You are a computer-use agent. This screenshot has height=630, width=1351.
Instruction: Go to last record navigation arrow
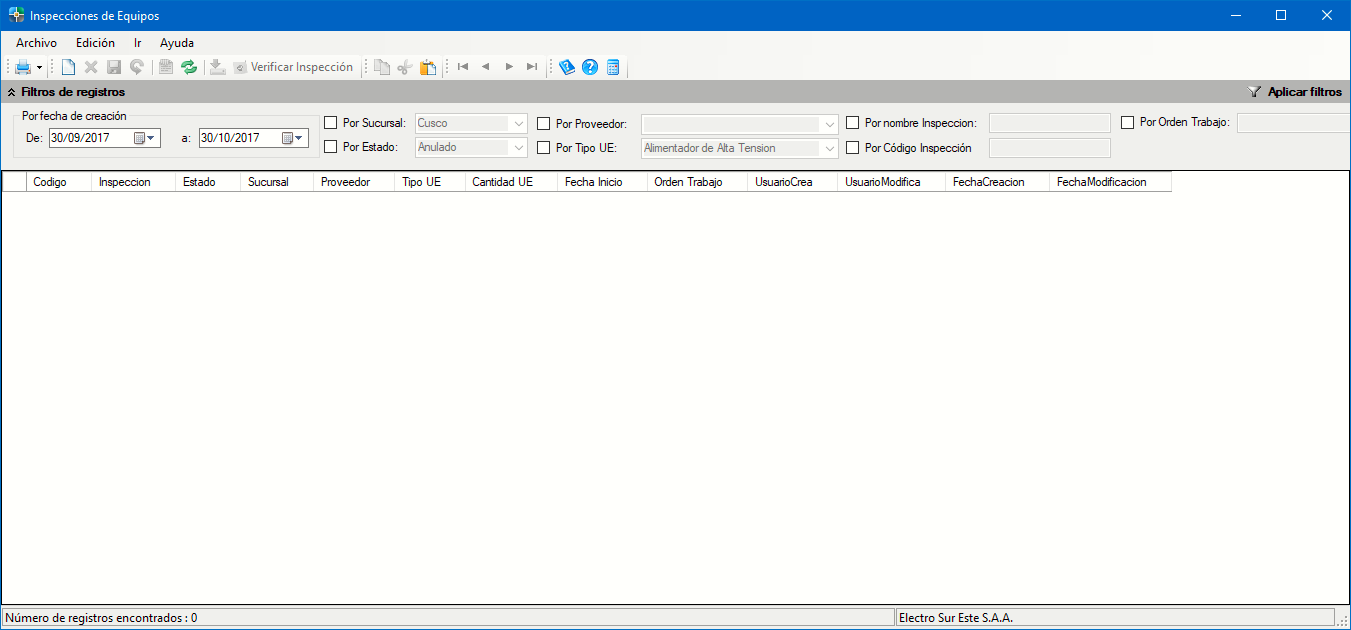click(532, 67)
